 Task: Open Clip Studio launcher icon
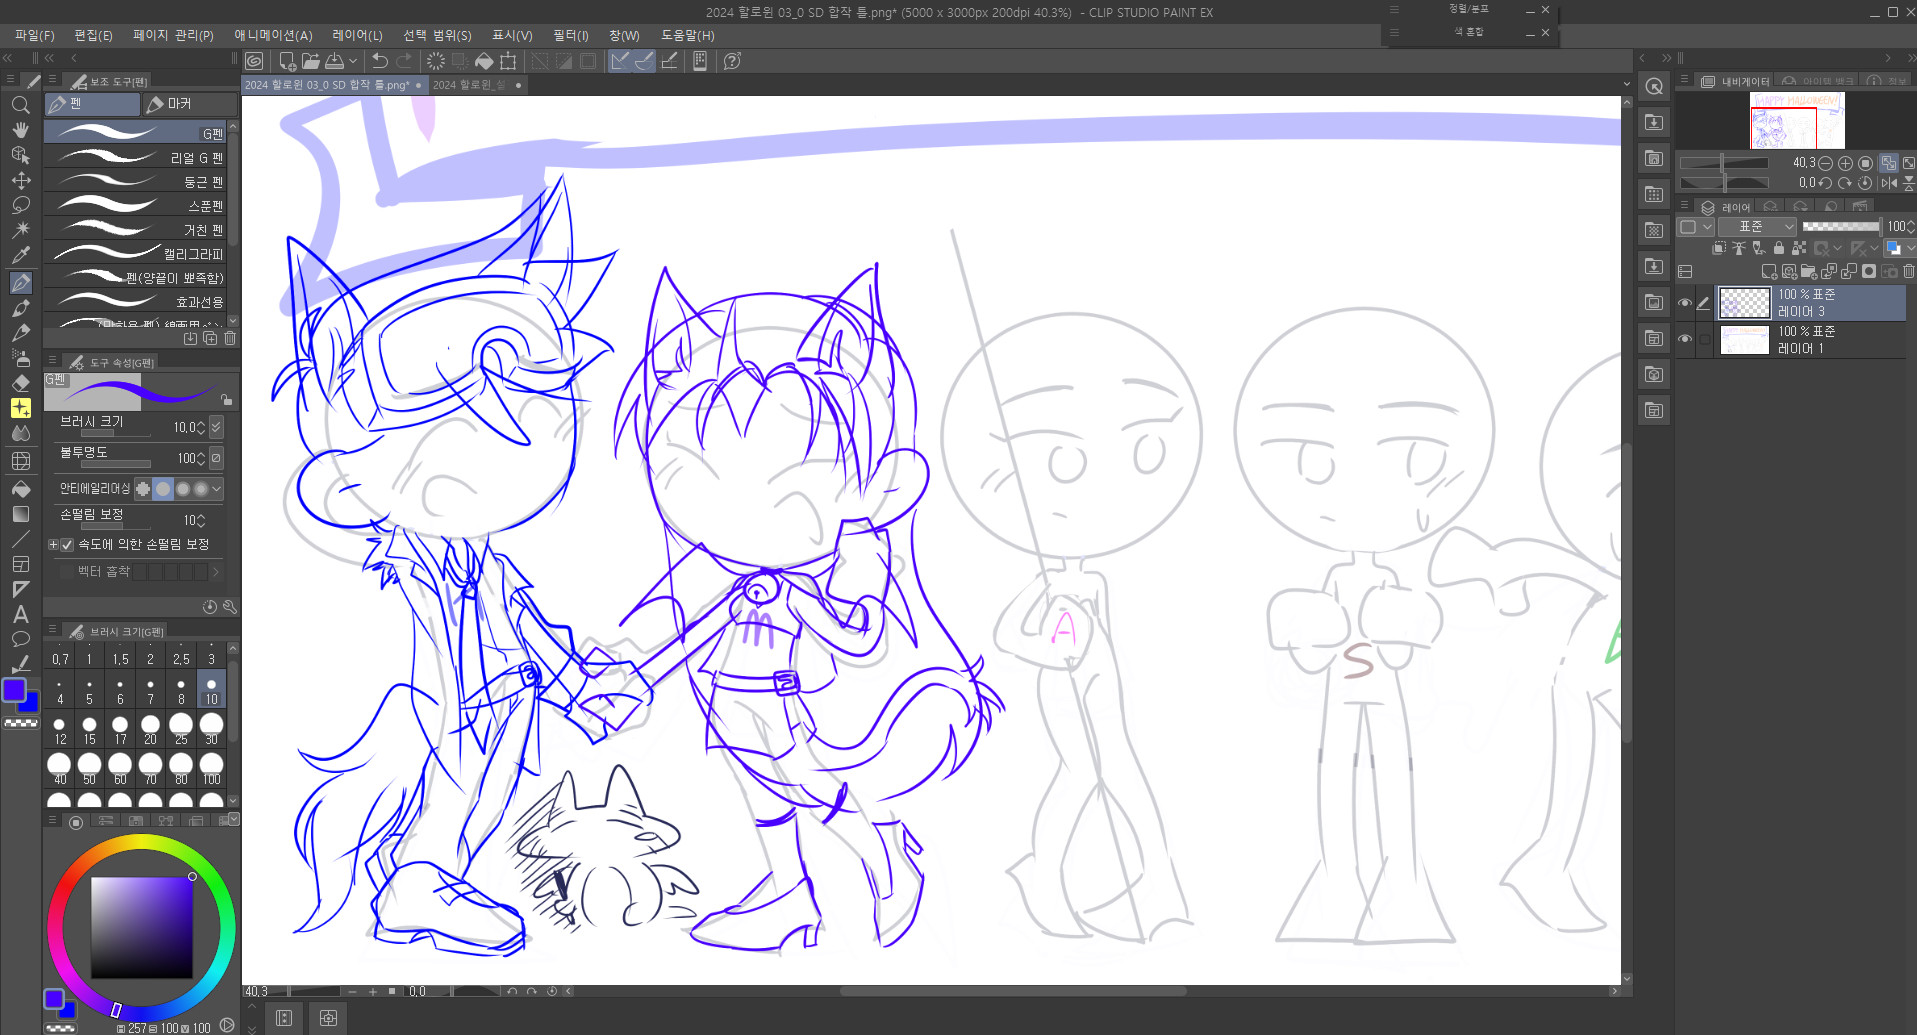255,61
